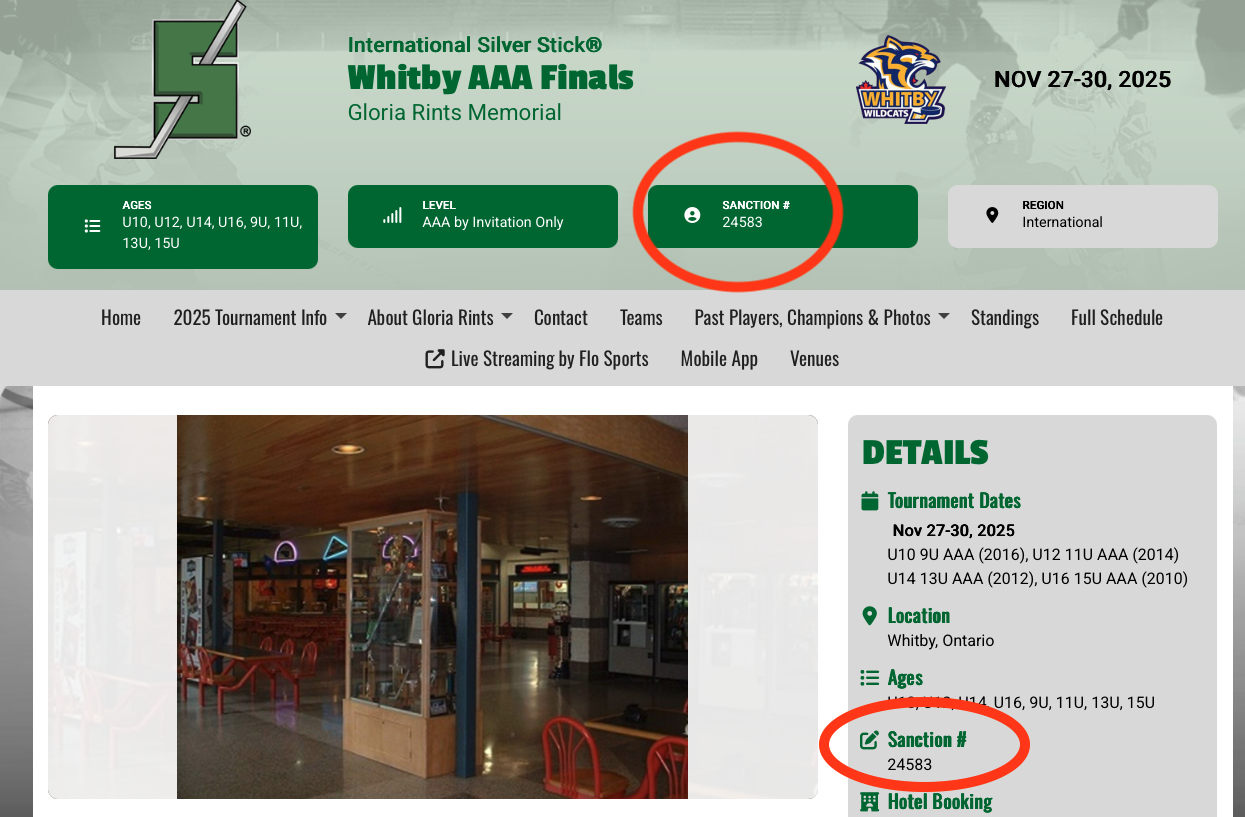Click the green Silver Stick logo
The image size is (1245, 817).
pos(183,80)
